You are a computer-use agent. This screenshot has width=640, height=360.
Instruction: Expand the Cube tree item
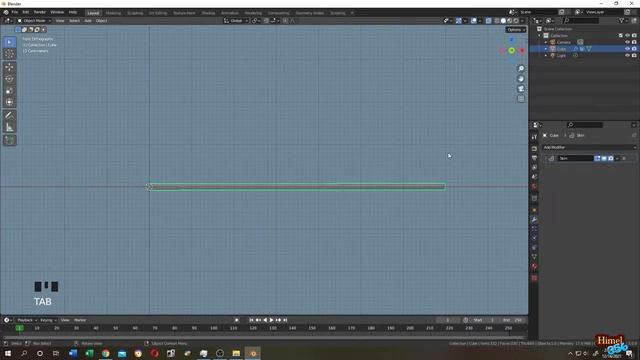tap(546, 49)
